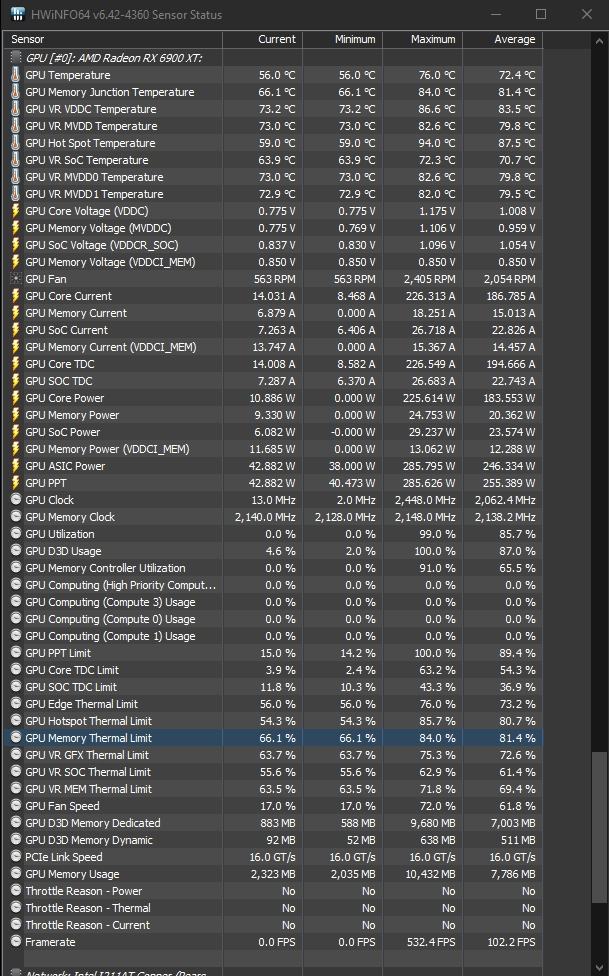Viewport: 609px width, 976px height.
Task: Click thermometer icon of GPU Memory Junction Temperature
Action: click(16, 92)
